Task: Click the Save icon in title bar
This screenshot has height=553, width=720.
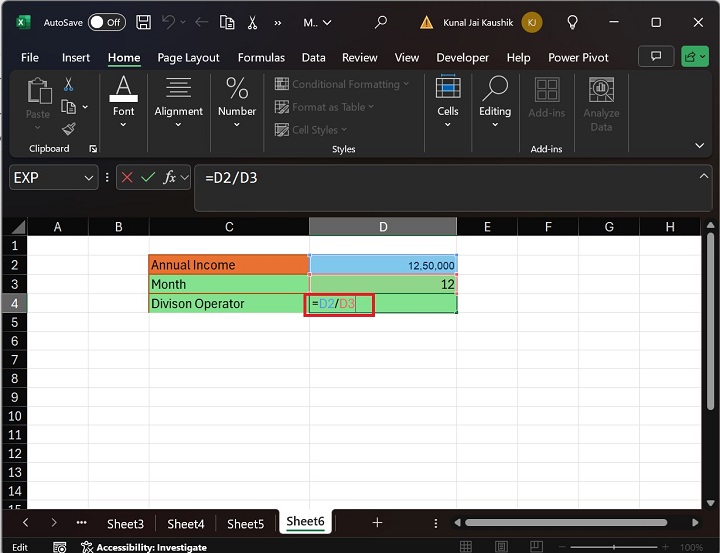Action: click(x=144, y=21)
